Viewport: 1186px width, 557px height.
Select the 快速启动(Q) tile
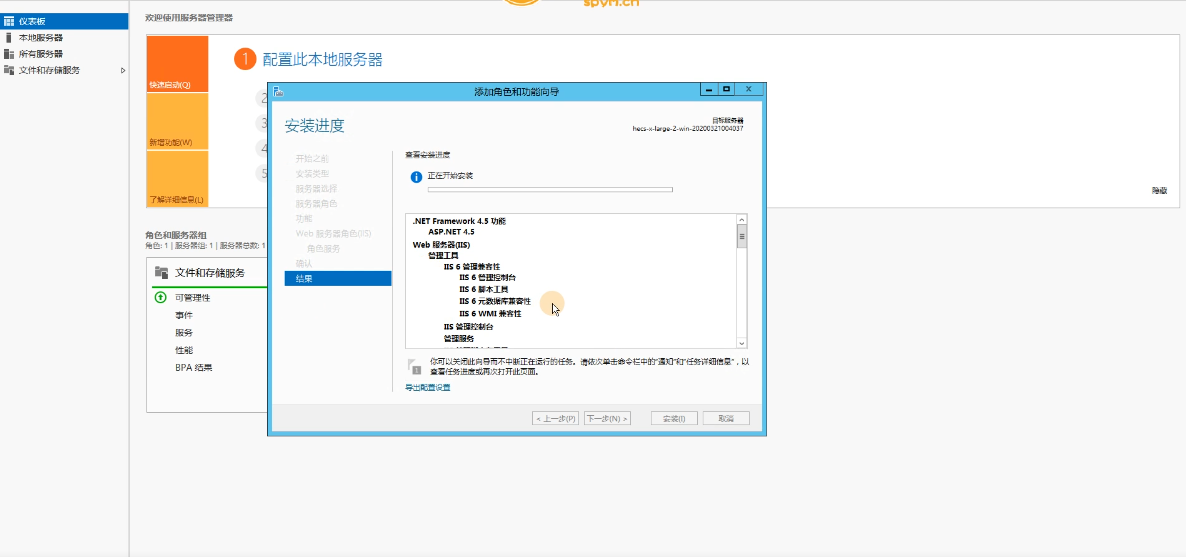[x=177, y=64]
